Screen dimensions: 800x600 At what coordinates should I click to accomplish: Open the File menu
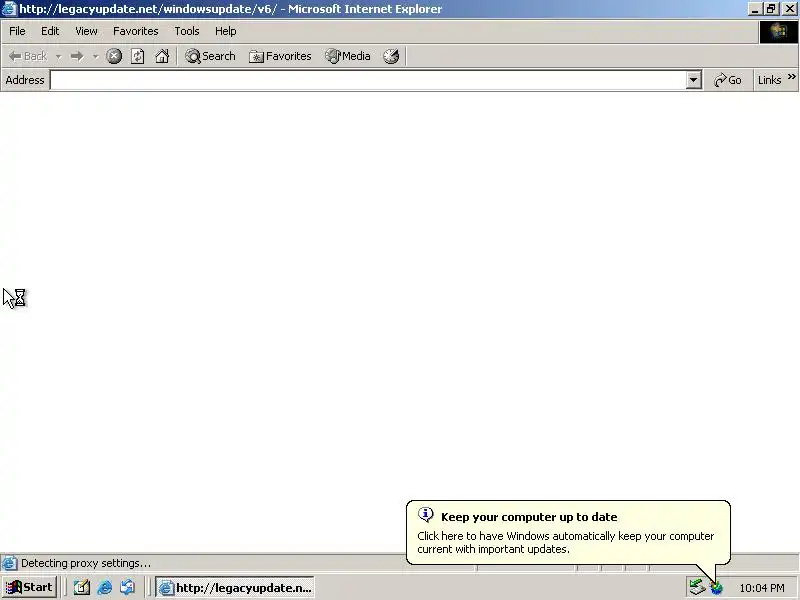tap(17, 31)
